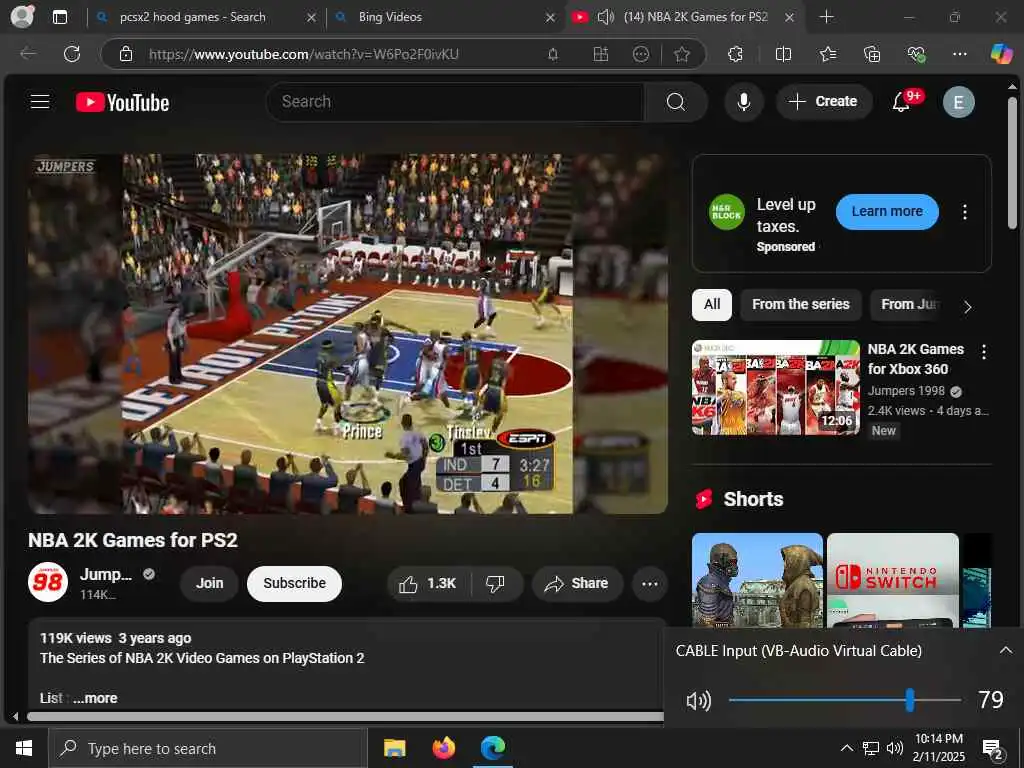Open a new browser tab

[826, 17]
